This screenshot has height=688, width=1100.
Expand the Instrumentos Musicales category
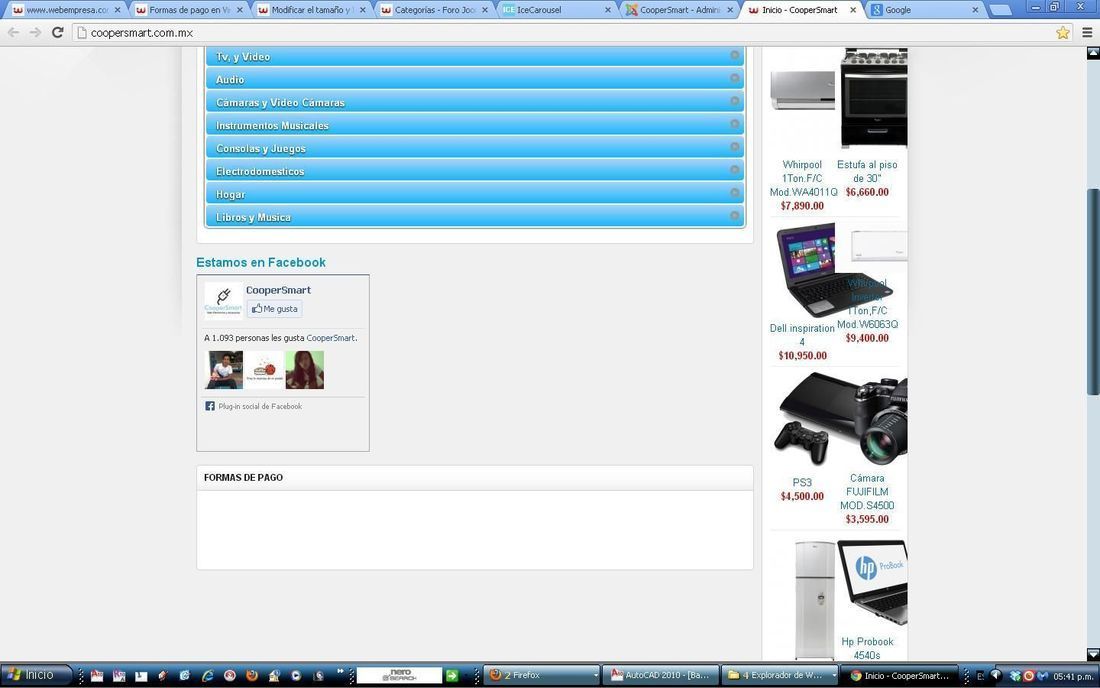(475, 125)
